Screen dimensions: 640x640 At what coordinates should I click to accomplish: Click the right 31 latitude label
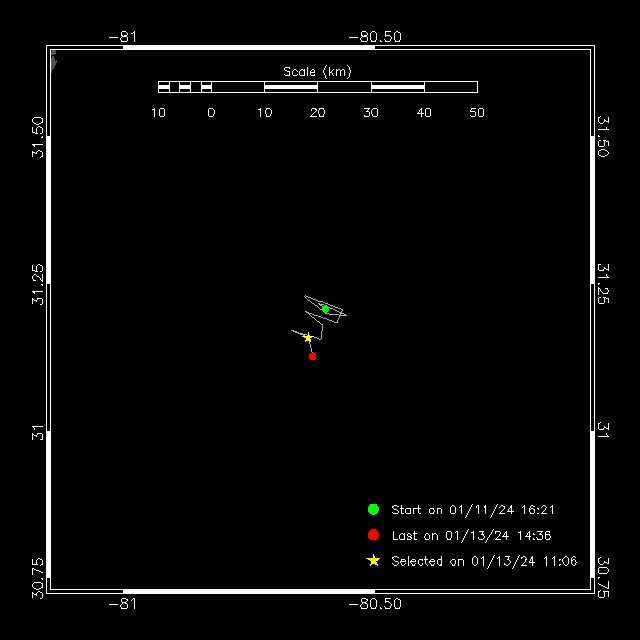click(603, 430)
